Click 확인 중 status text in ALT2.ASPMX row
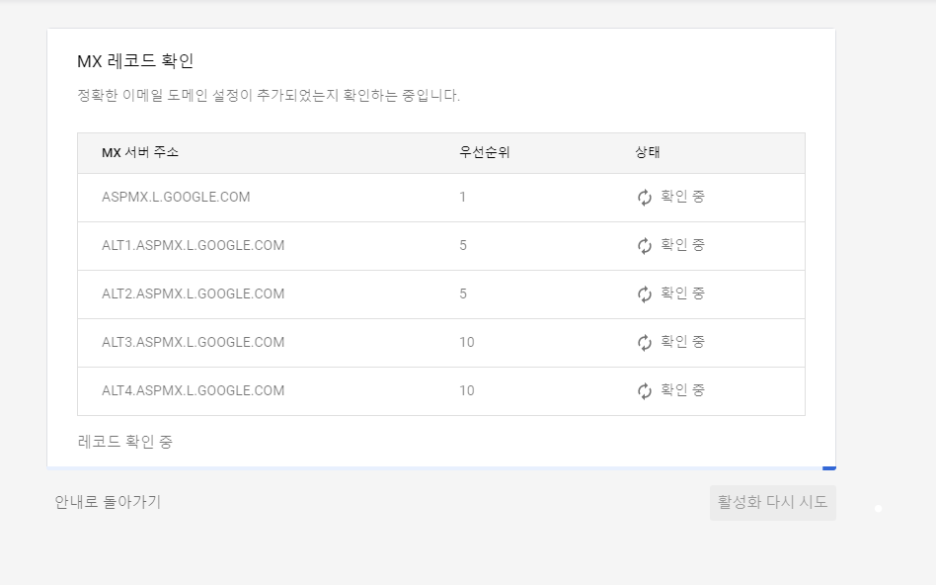The height and width of the screenshot is (585, 936). click(682, 293)
